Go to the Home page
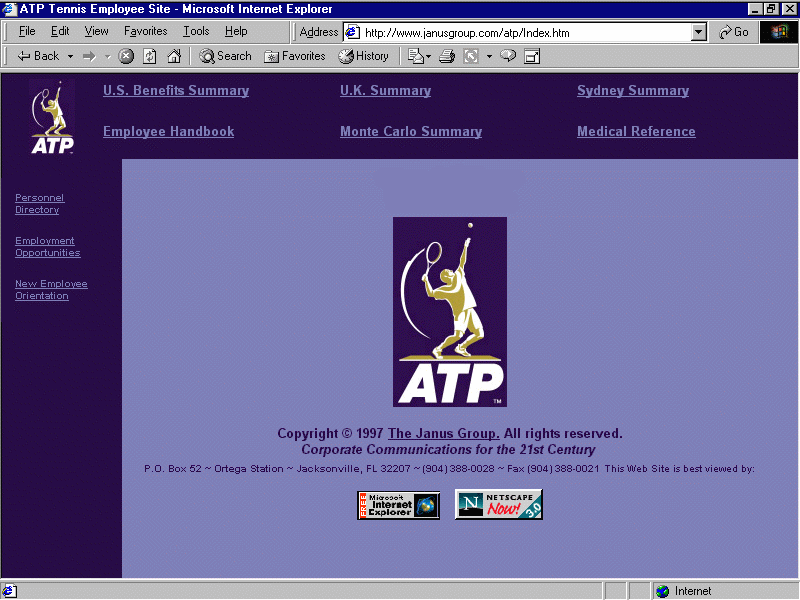The height and width of the screenshot is (600, 800). tap(174, 56)
